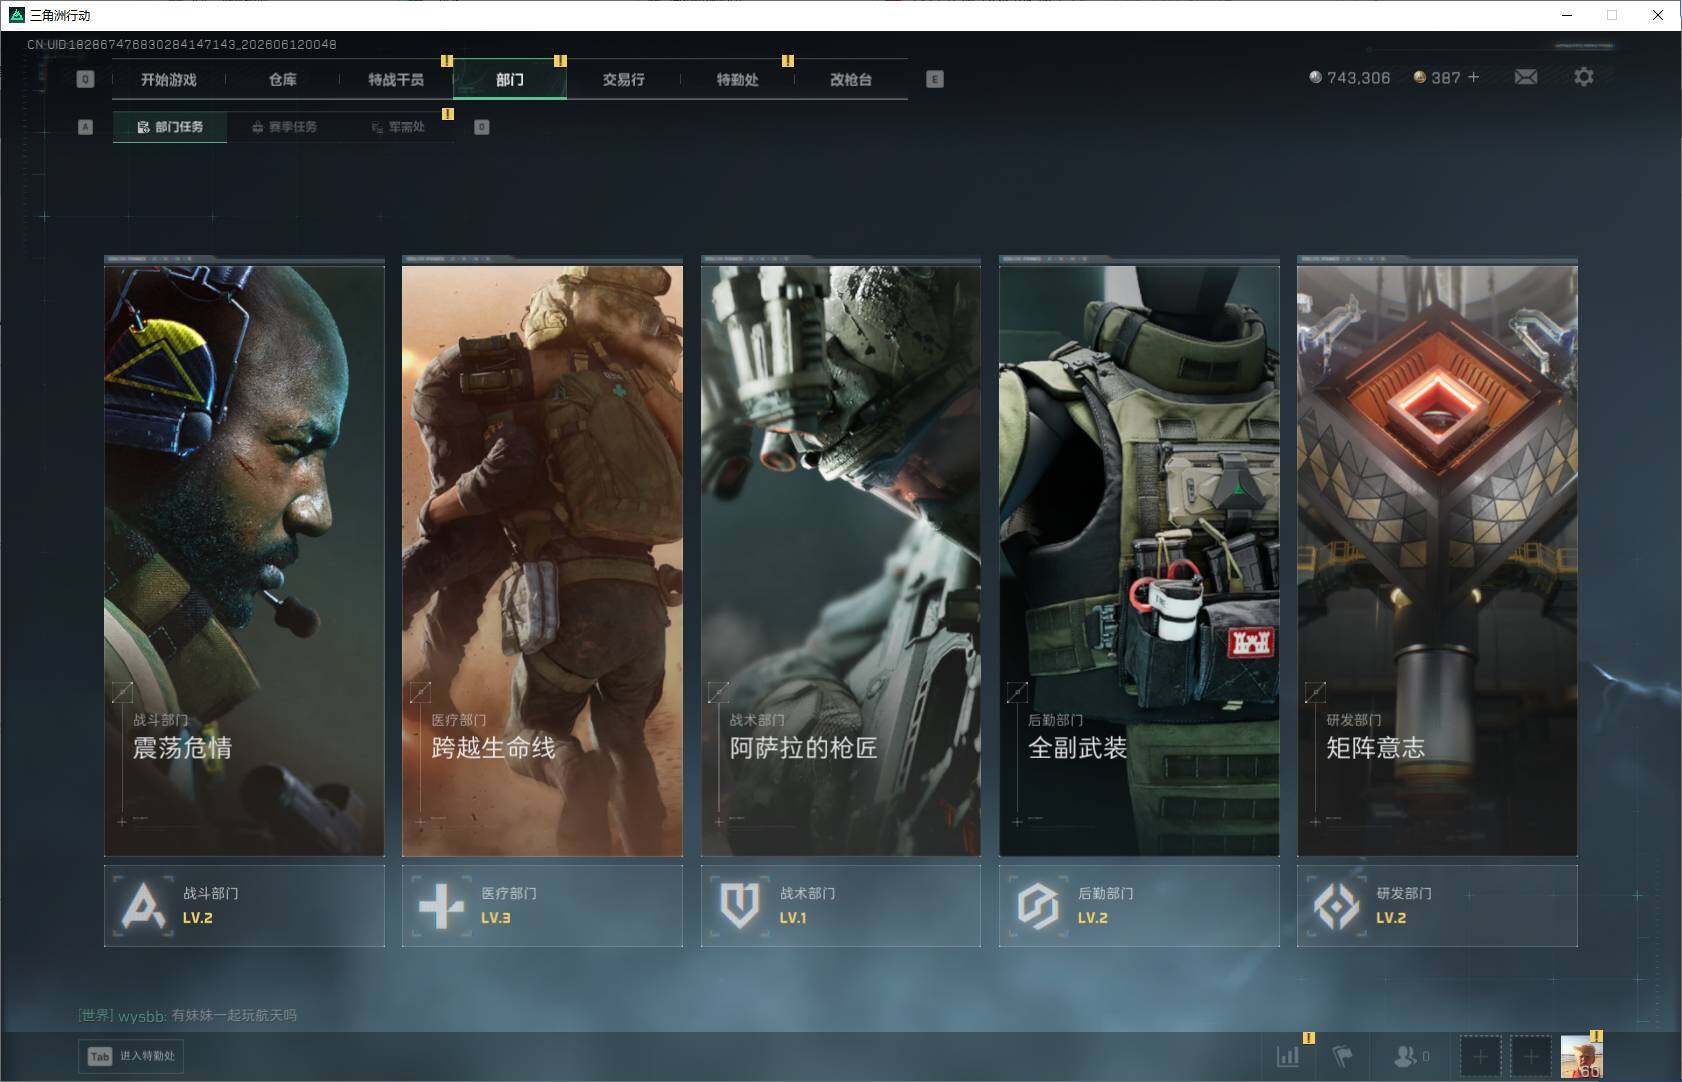Click the combat department A-shaped emblem
The image size is (1682, 1082).
[143, 906]
